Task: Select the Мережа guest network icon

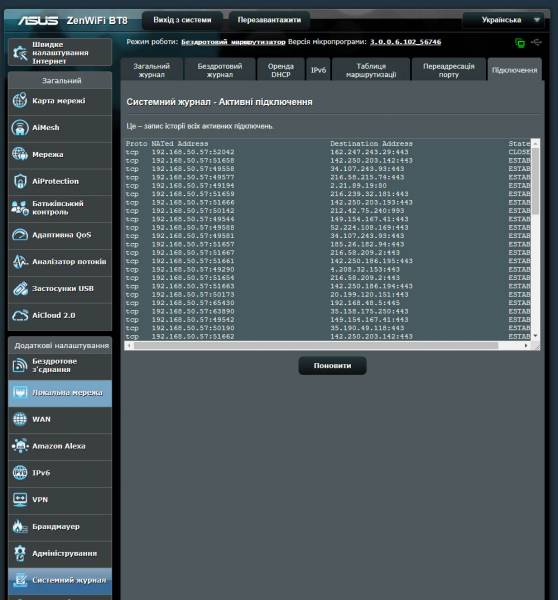Action: pyautogui.click(x=20, y=154)
